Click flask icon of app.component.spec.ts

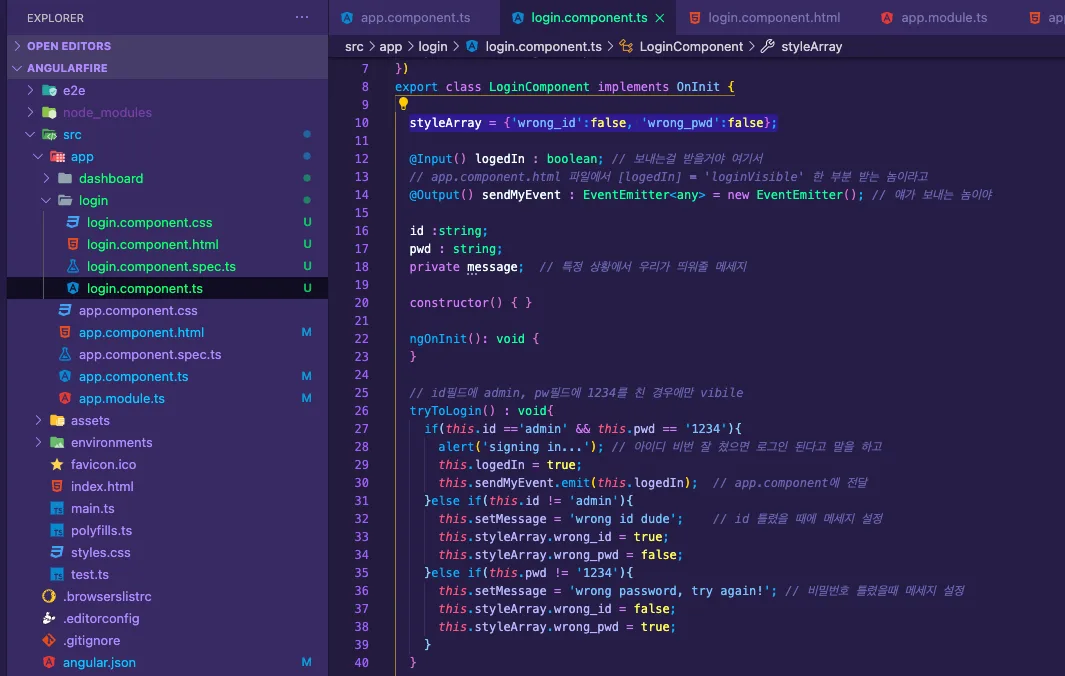click(65, 355)
